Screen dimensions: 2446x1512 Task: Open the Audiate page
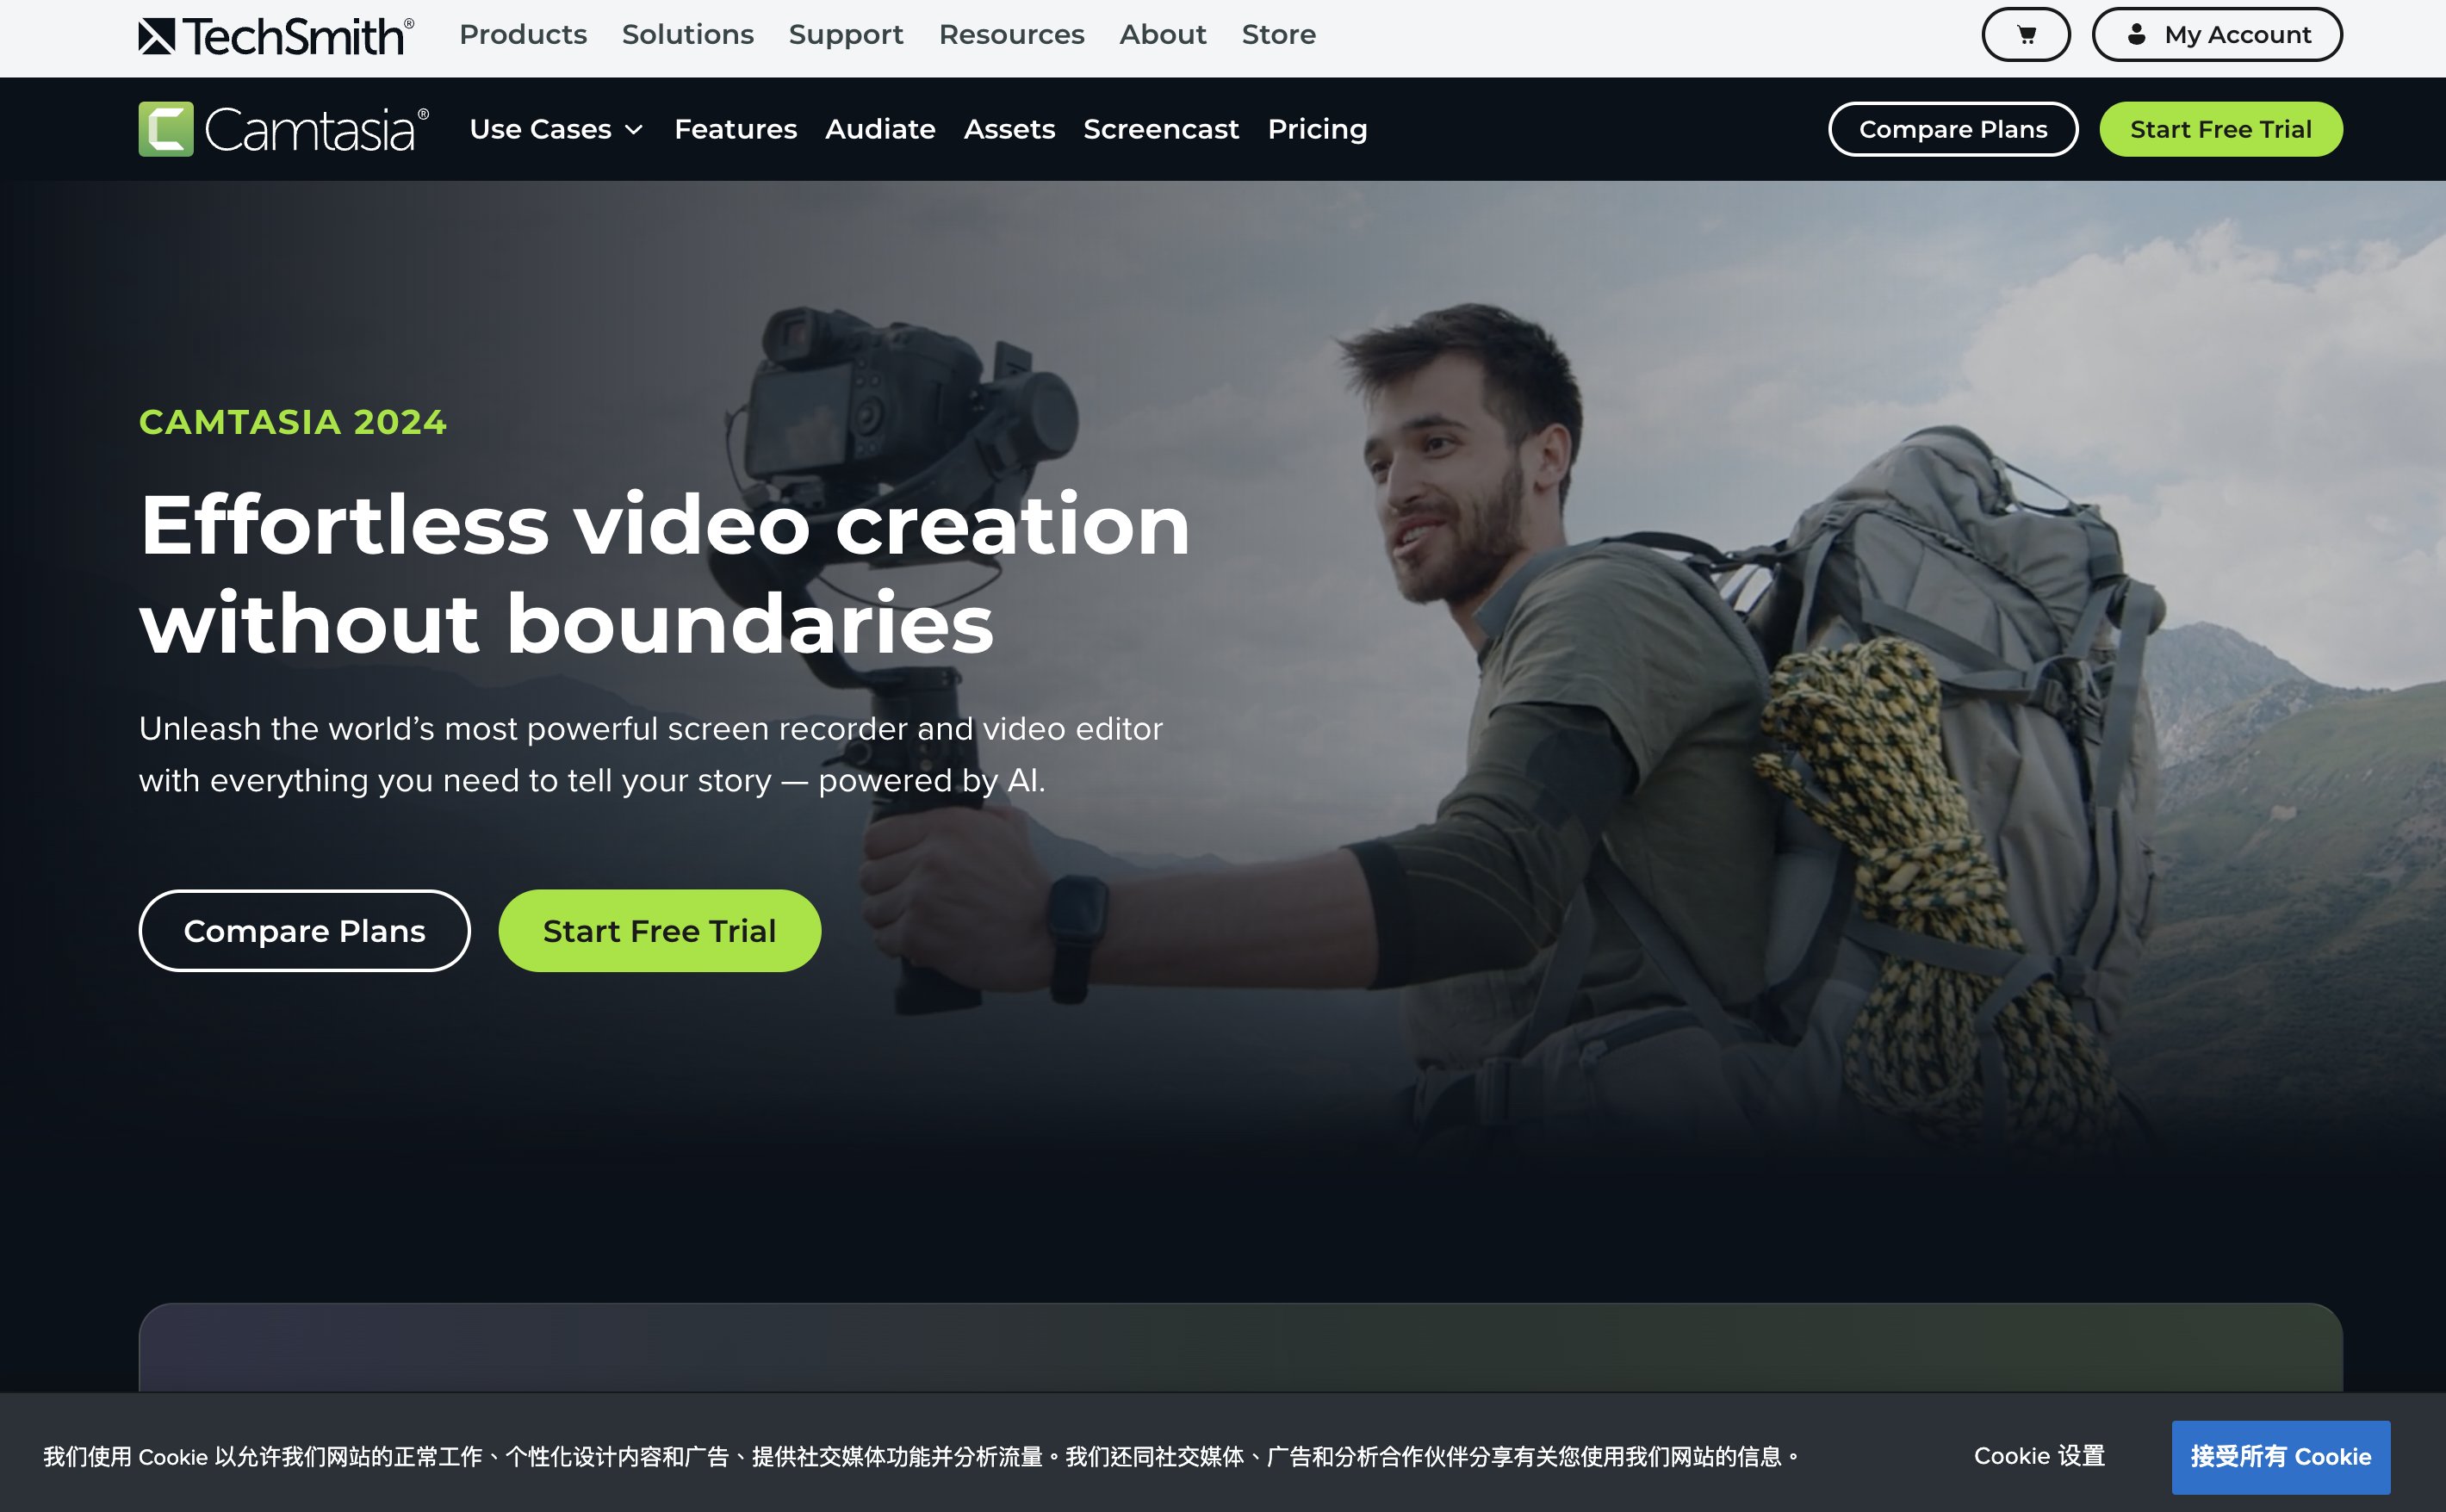pyautogui.click(x=880, y=129)
